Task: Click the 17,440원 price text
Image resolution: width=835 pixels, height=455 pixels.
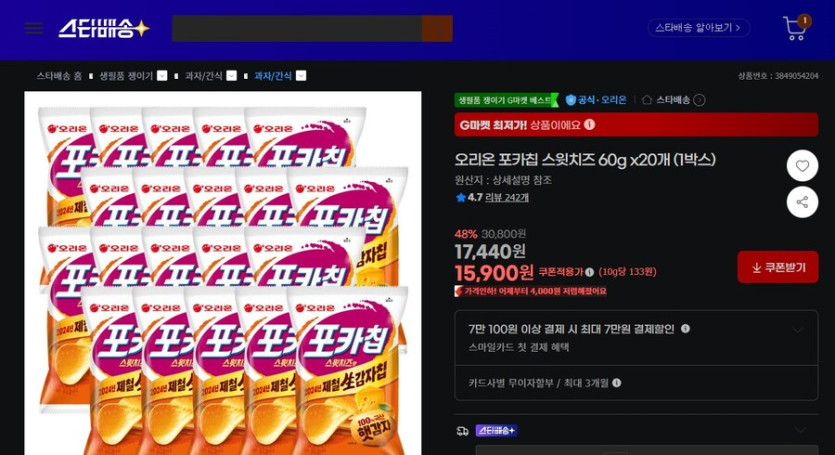Action: click(x=490, y=251)
